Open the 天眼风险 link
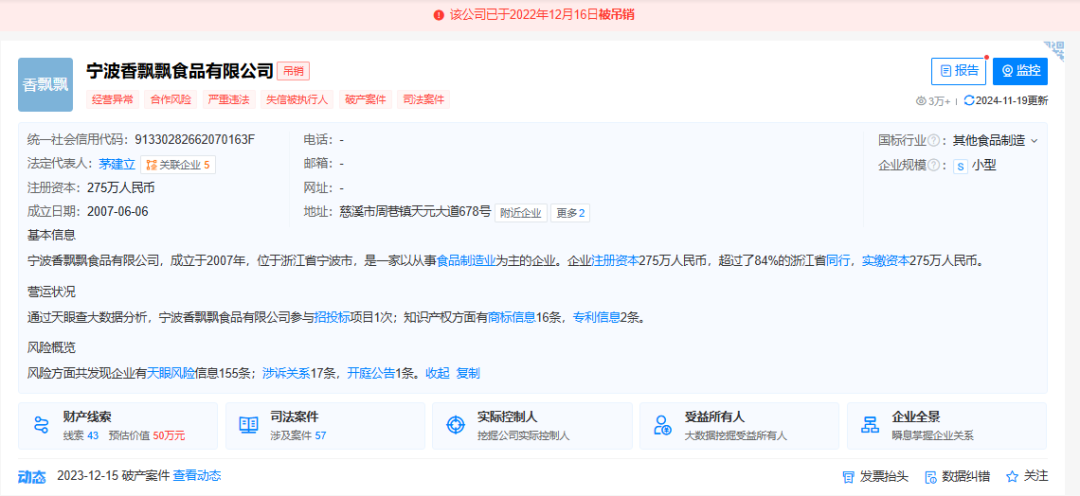Viewport: 1080px width, 496px height. point(171,373)
